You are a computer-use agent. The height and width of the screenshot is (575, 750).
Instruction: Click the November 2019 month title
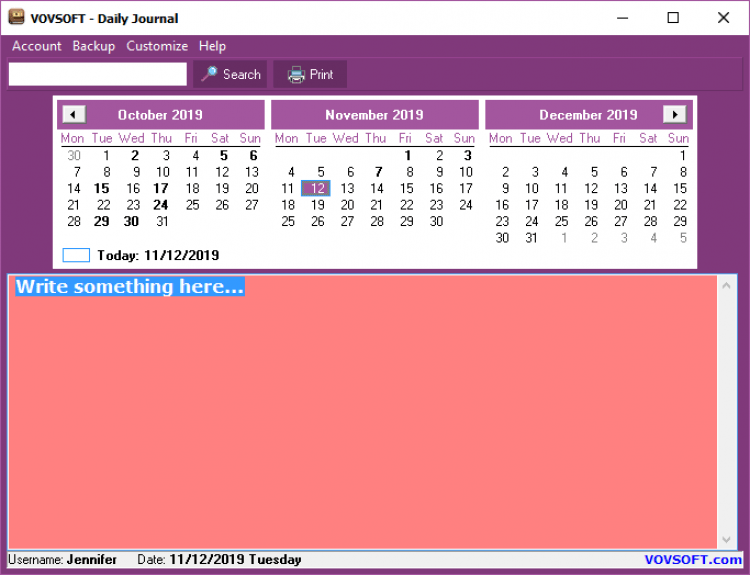(374, 115)
